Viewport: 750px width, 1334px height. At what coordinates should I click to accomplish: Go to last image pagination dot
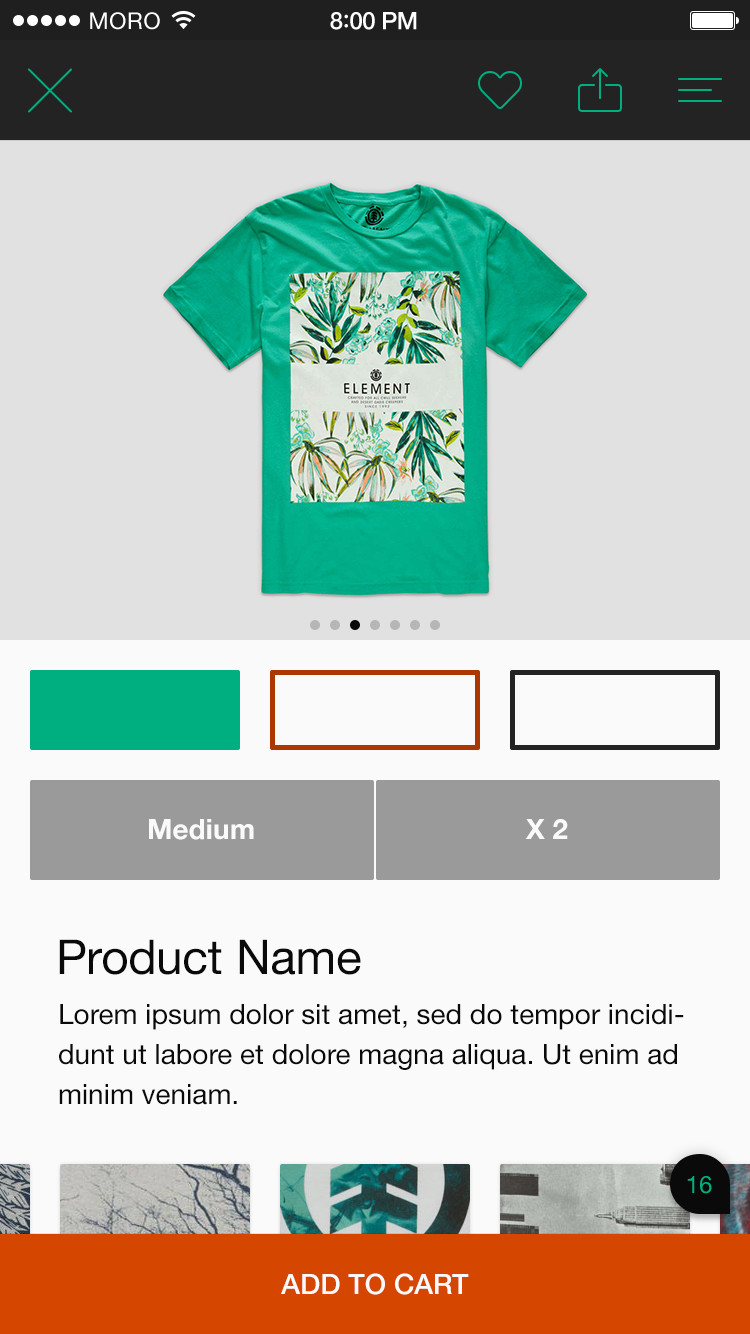(x=435, y=625)
